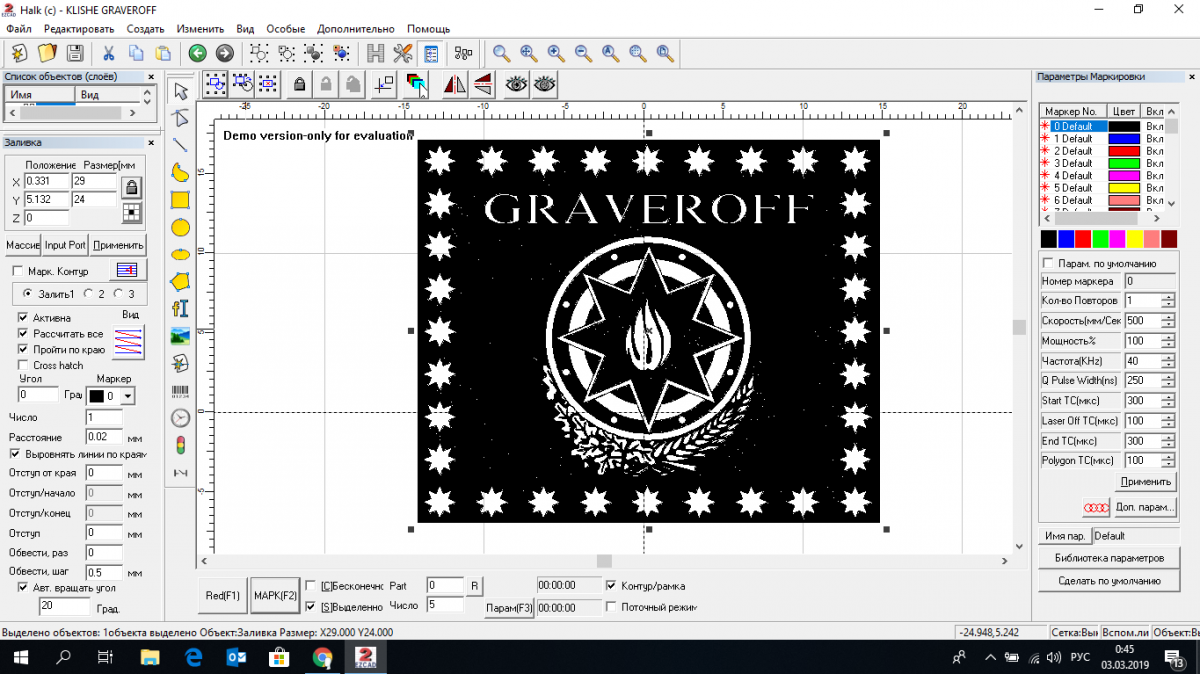
Task: Open the hatch tool H icon
Action: pos(376,53)
